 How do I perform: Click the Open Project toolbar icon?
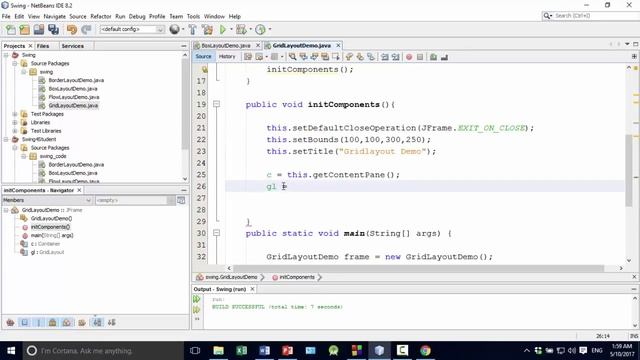[x=39, y=29]
